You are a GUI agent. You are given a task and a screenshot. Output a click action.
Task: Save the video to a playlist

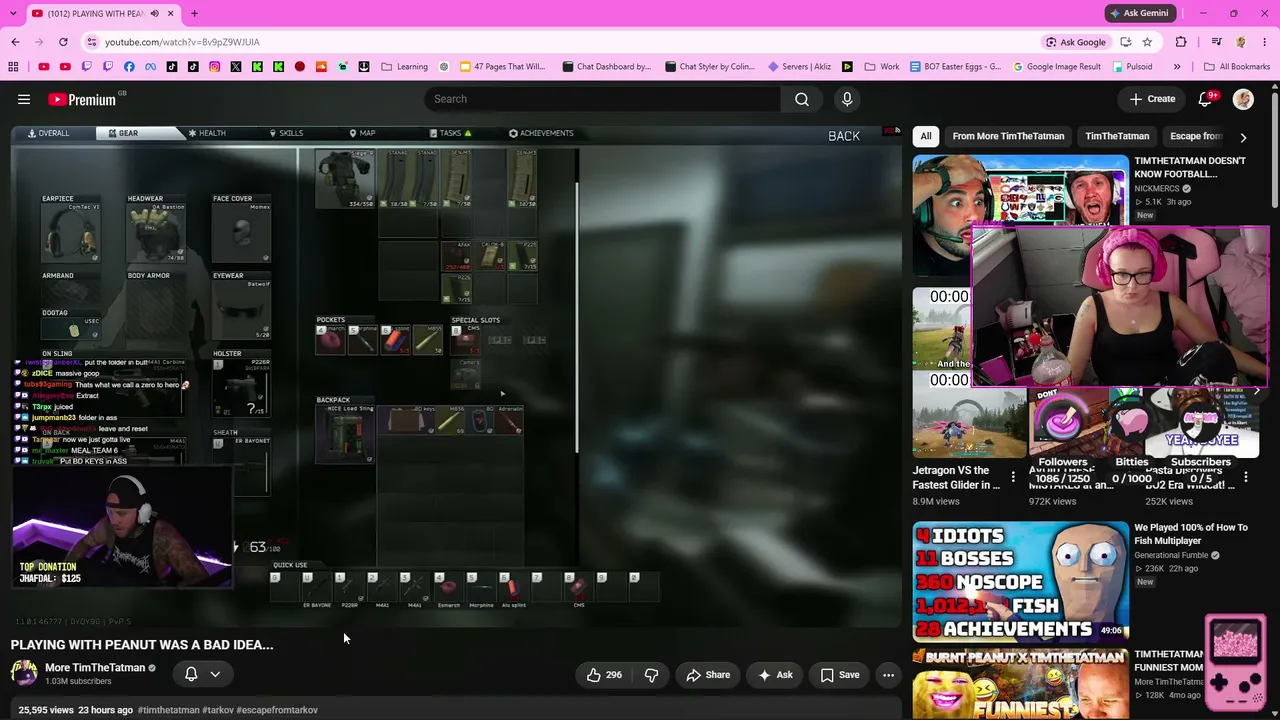840,675
